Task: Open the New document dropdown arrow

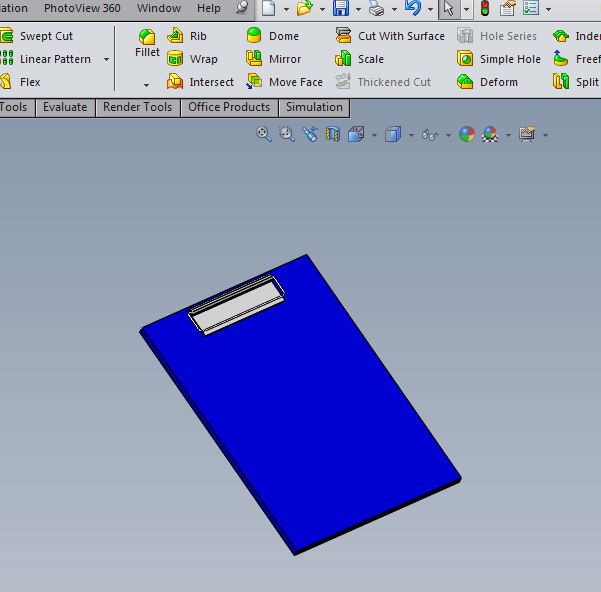Action: pyautogui.click(x=286, y=9)
